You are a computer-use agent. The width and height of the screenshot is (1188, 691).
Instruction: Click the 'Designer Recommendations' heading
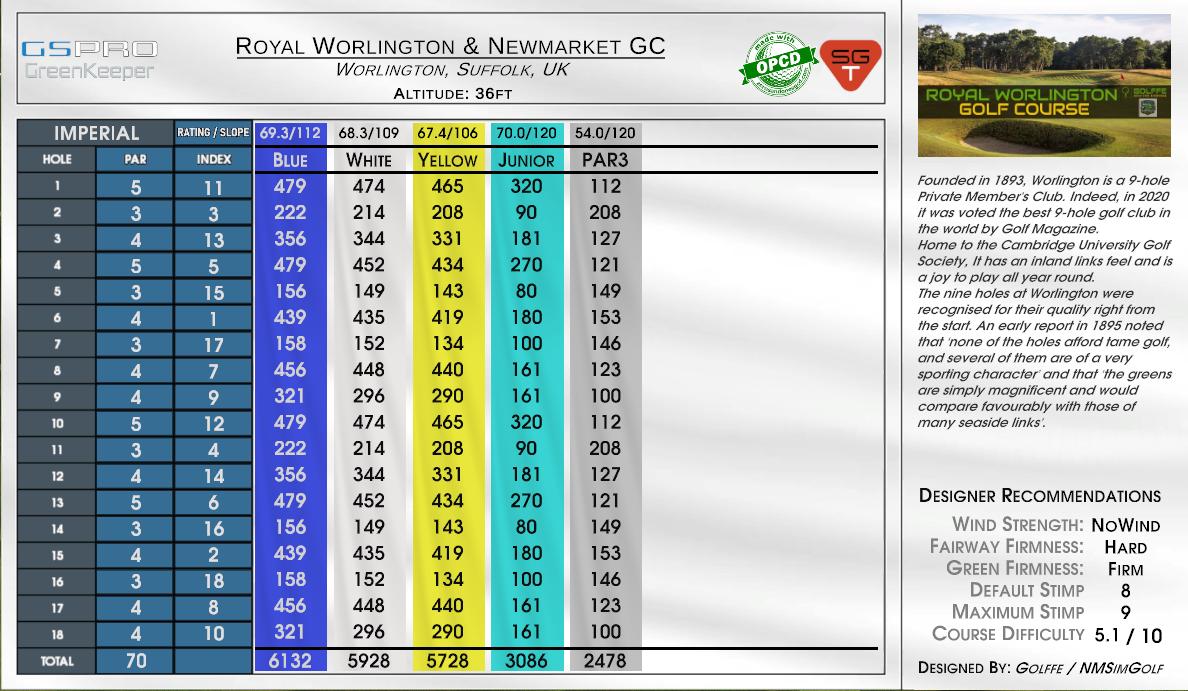click(1040, 496)
